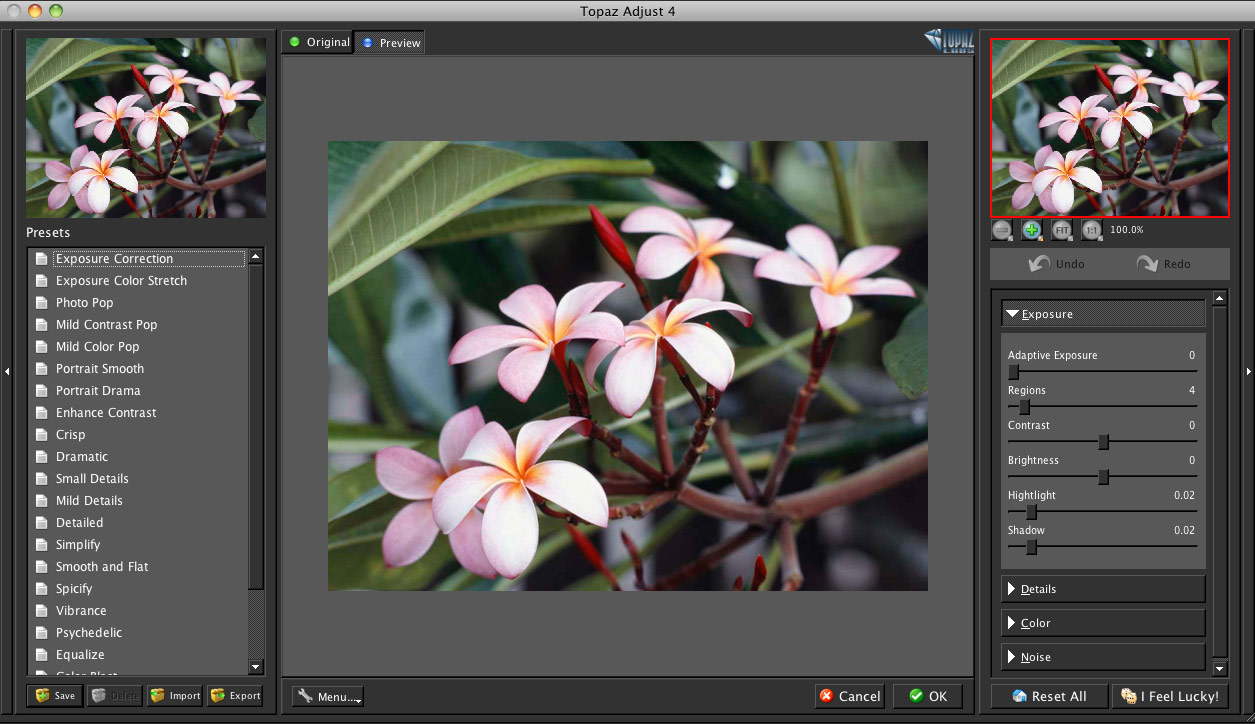Click the settings panel scroll up arrow
The image size is (1255, 724).
click(1220, 298)
